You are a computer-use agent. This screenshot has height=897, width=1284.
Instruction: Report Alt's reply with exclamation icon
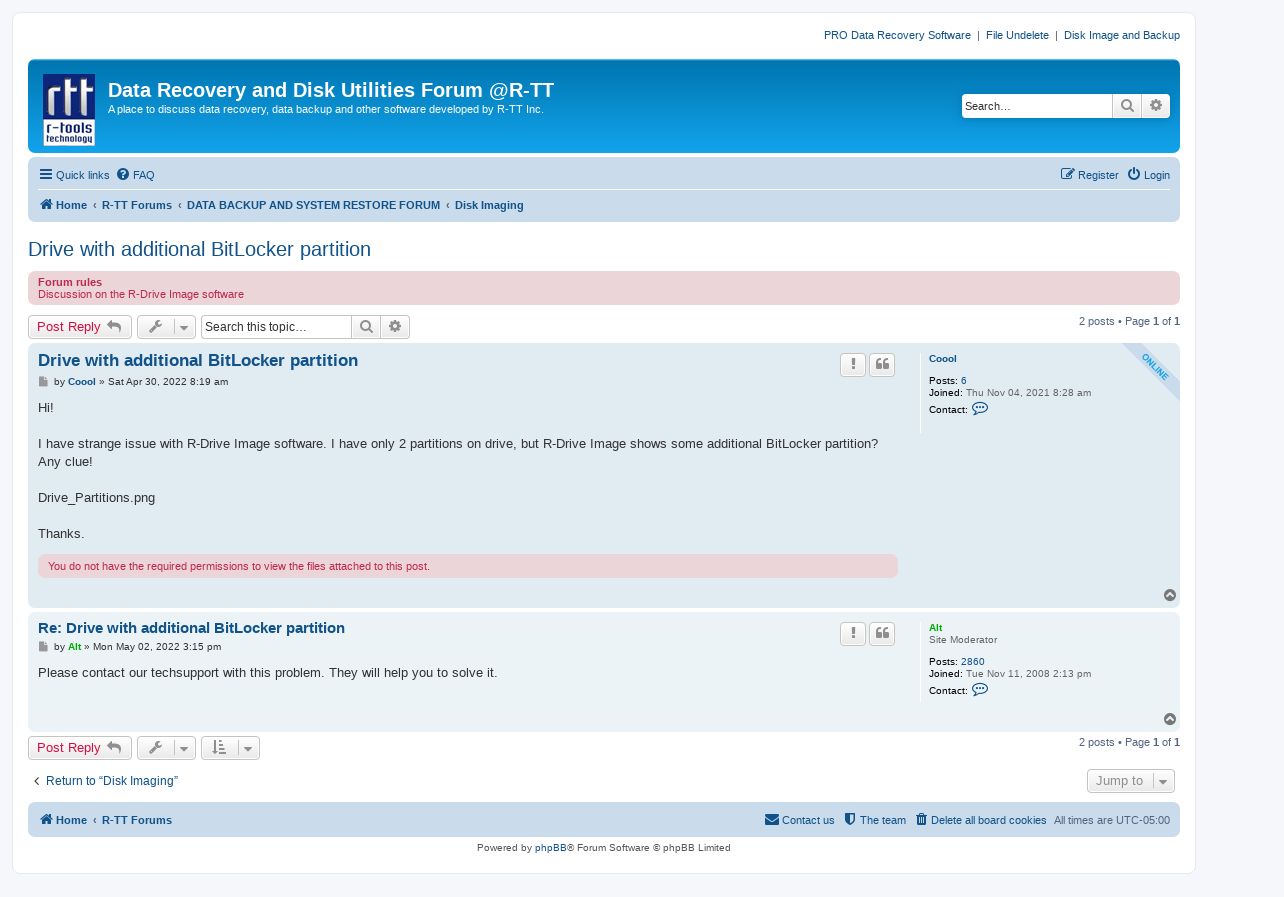coord(853,634)
